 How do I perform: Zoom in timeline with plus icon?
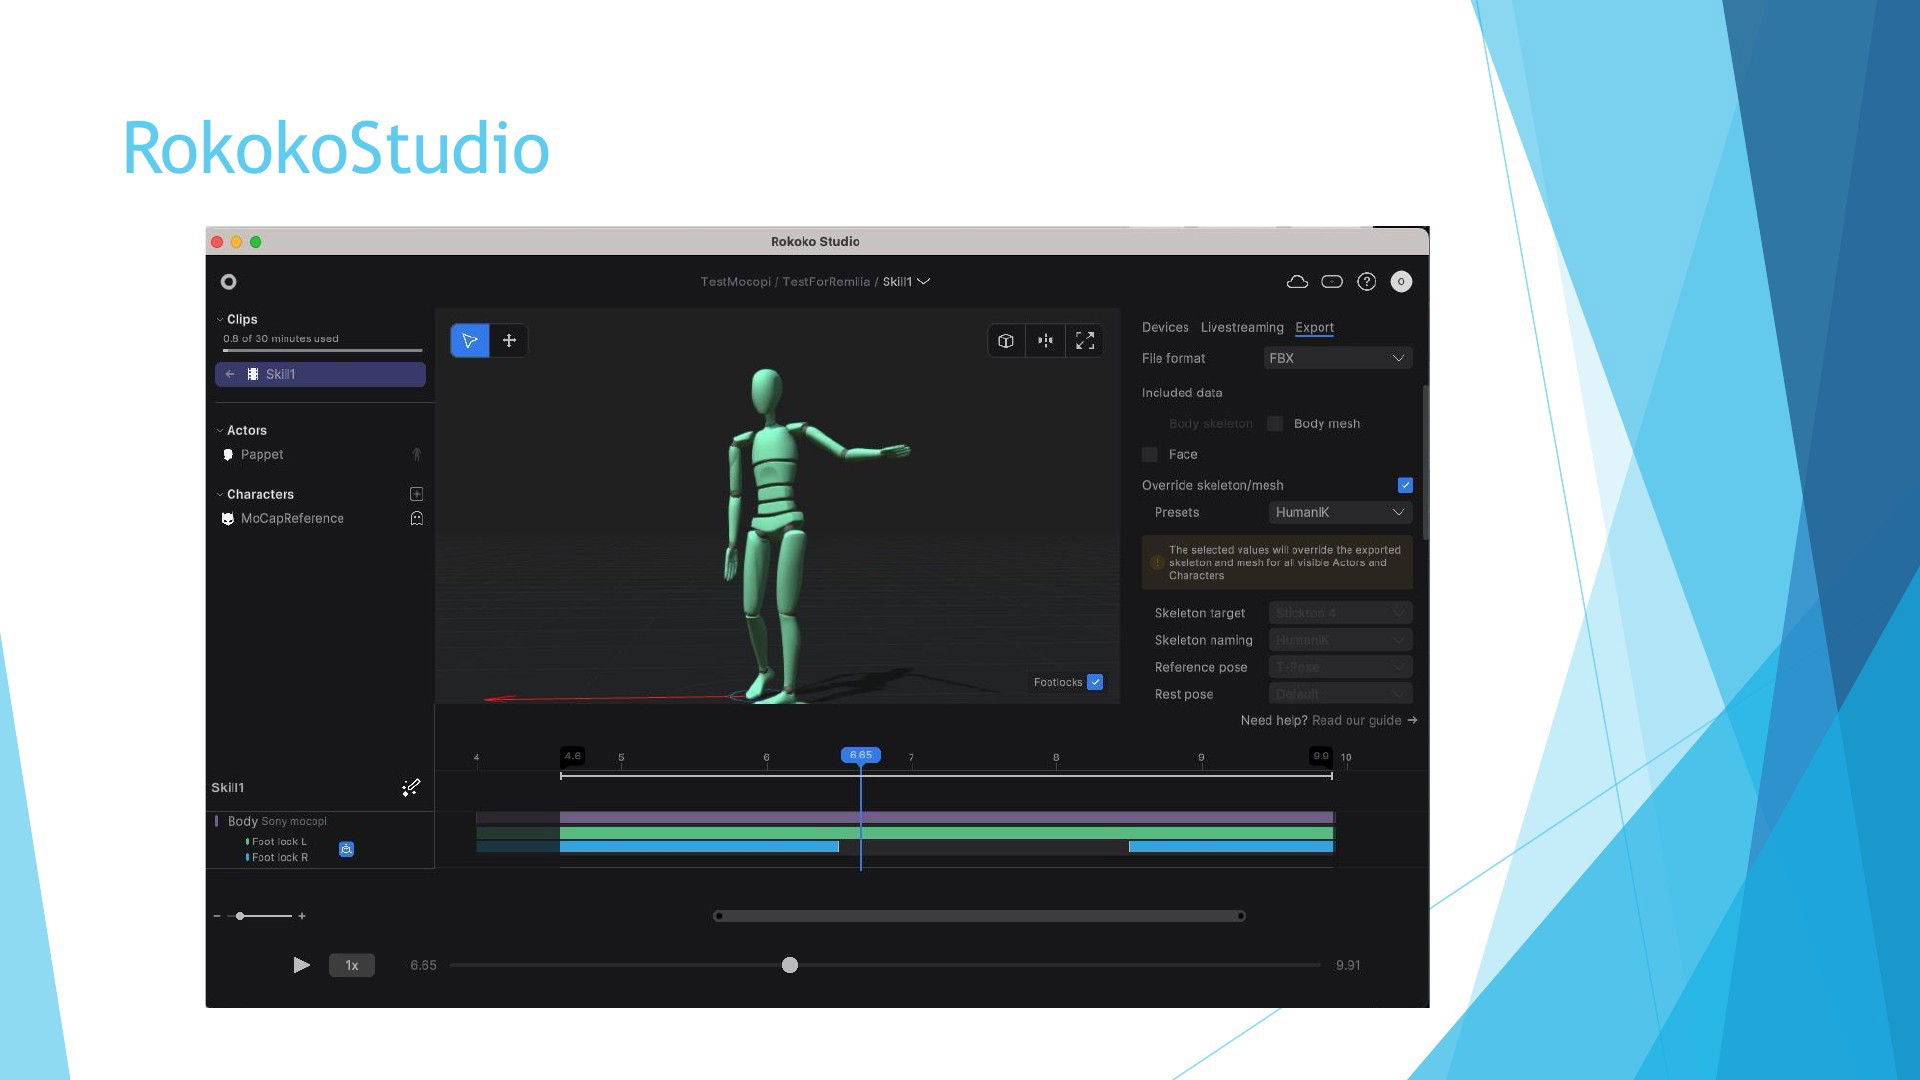point(302,916)
